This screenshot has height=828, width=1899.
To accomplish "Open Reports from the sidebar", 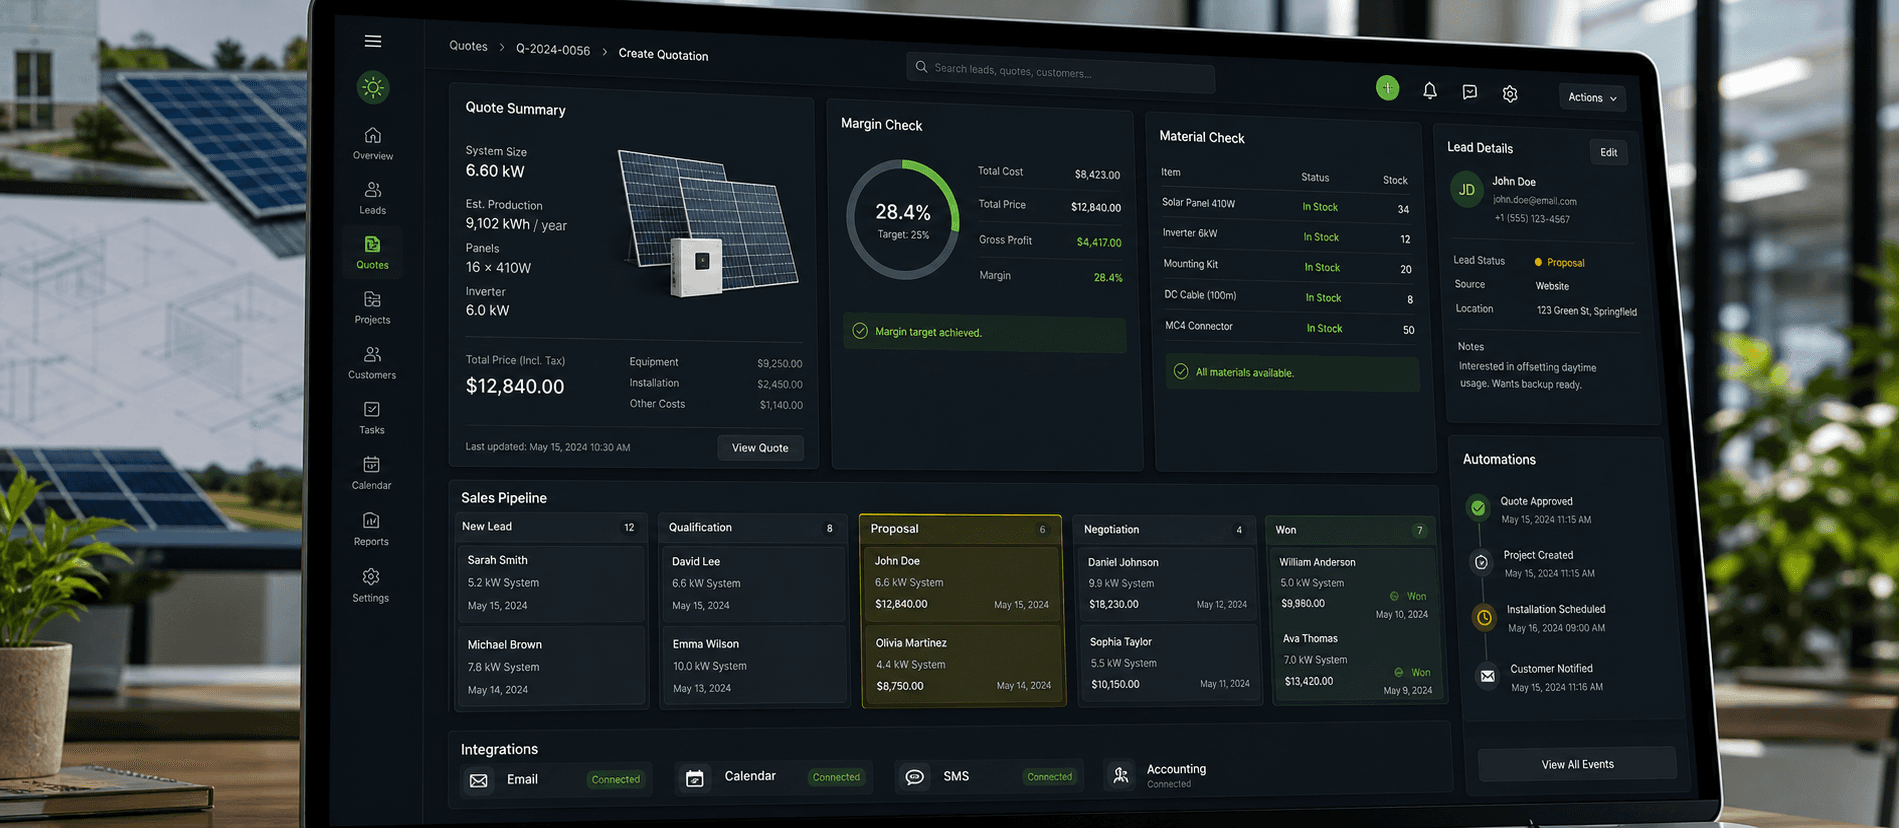I will pyautogui.click(x=371, y=529).
